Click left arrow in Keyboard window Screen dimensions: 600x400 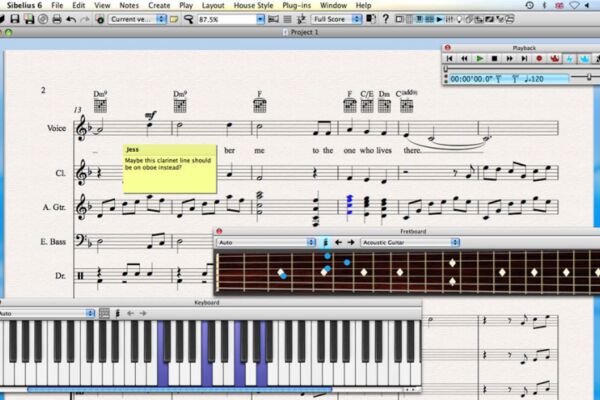coord(130,313)
